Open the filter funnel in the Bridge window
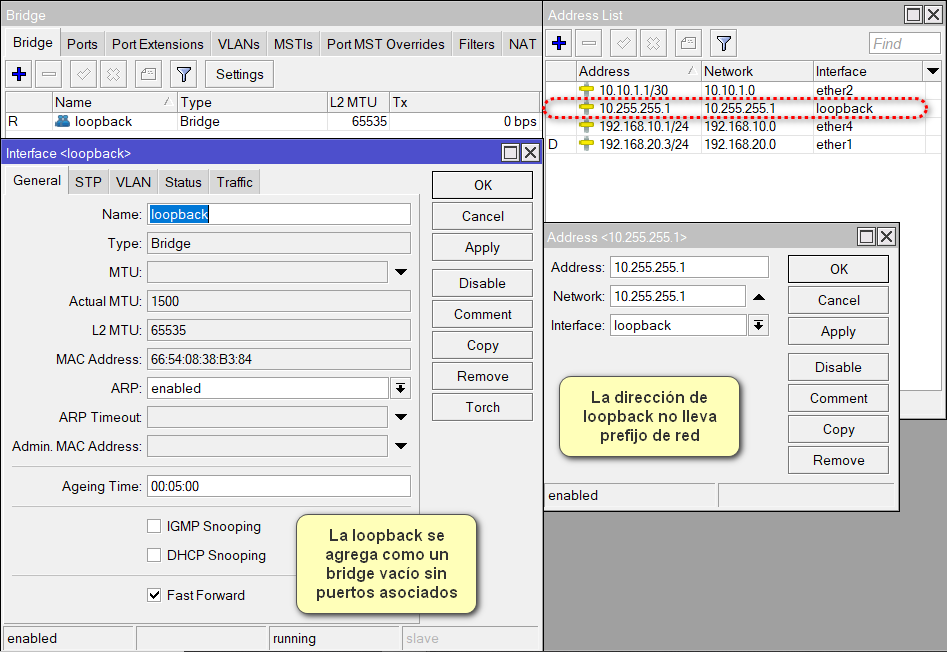Image resolution: width=947 pixels, height=652 pixels. 185,74
